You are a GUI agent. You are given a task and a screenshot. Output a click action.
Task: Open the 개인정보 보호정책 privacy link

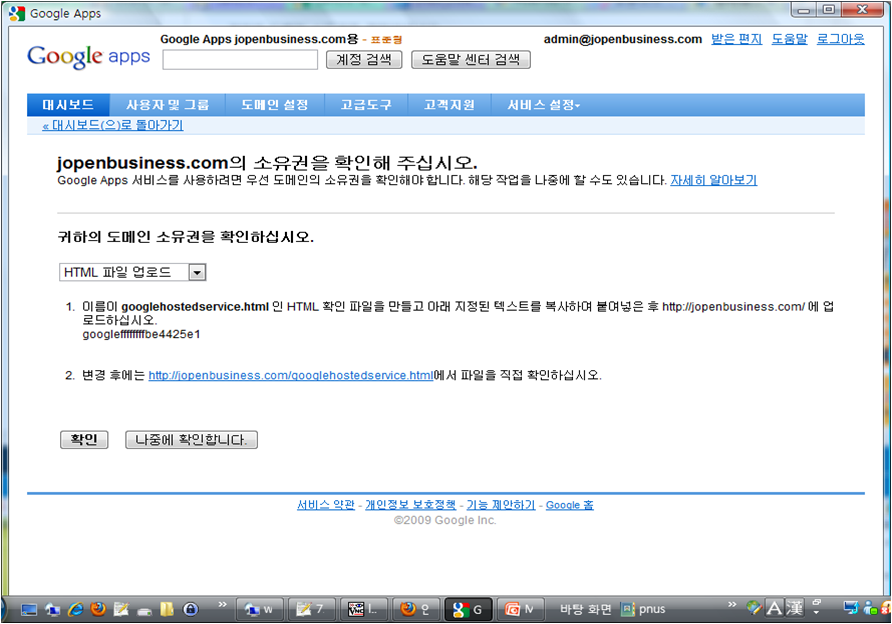click(410, 505)
